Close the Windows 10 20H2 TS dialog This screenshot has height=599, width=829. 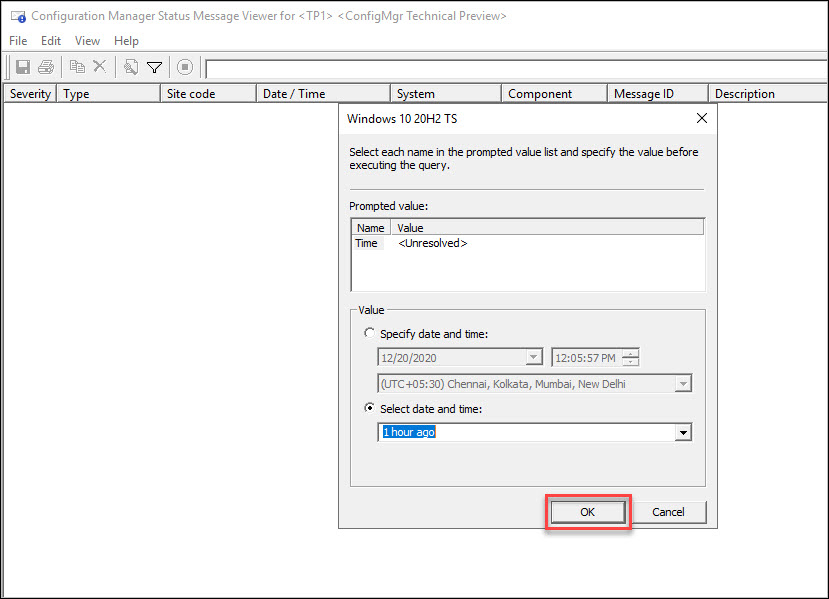point(702,118)
